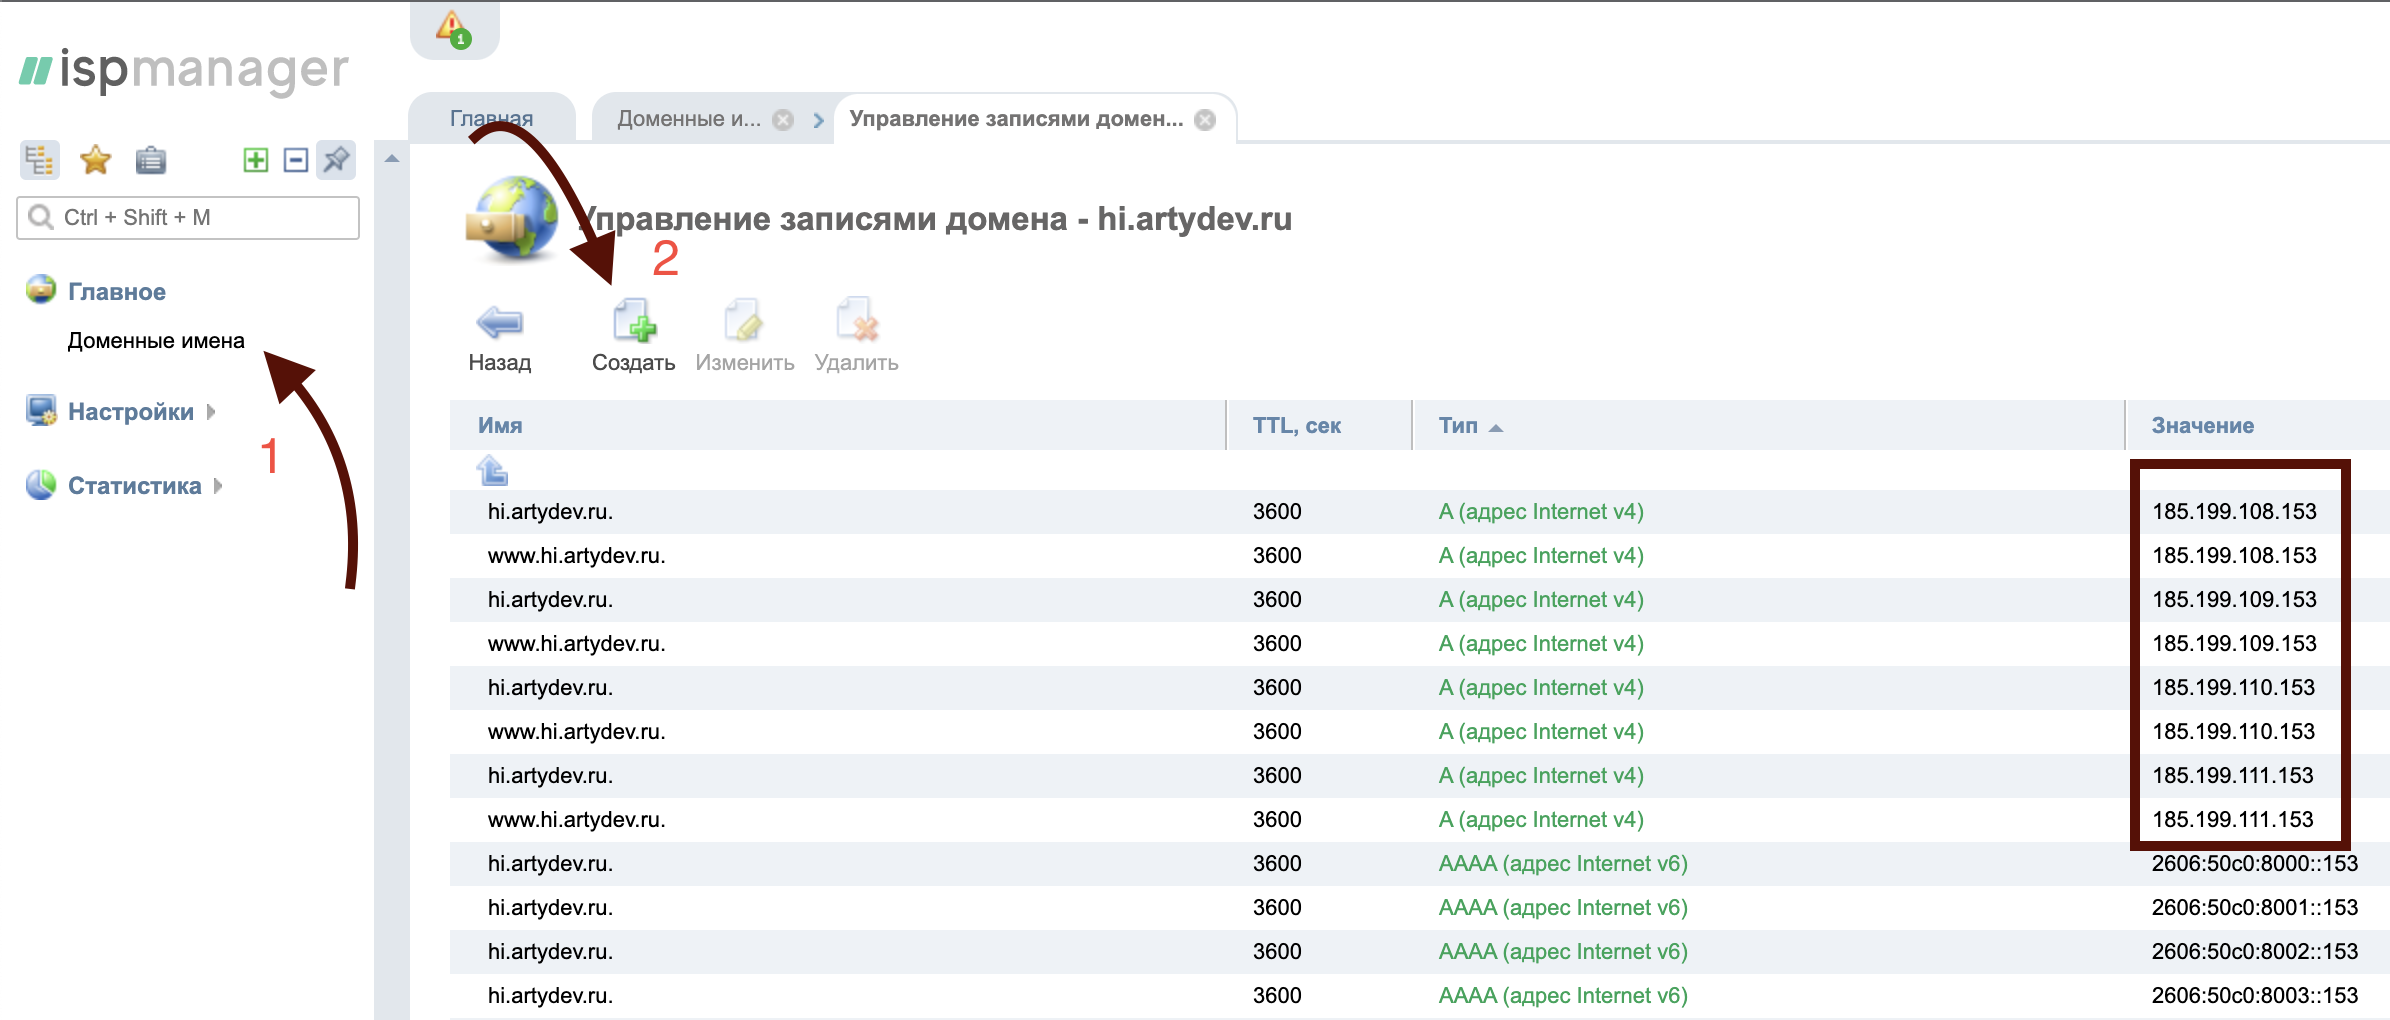2390x1020 pixels.
Task: Open Доменные имена in the sidebar
Action: click(x=156, y=341)
